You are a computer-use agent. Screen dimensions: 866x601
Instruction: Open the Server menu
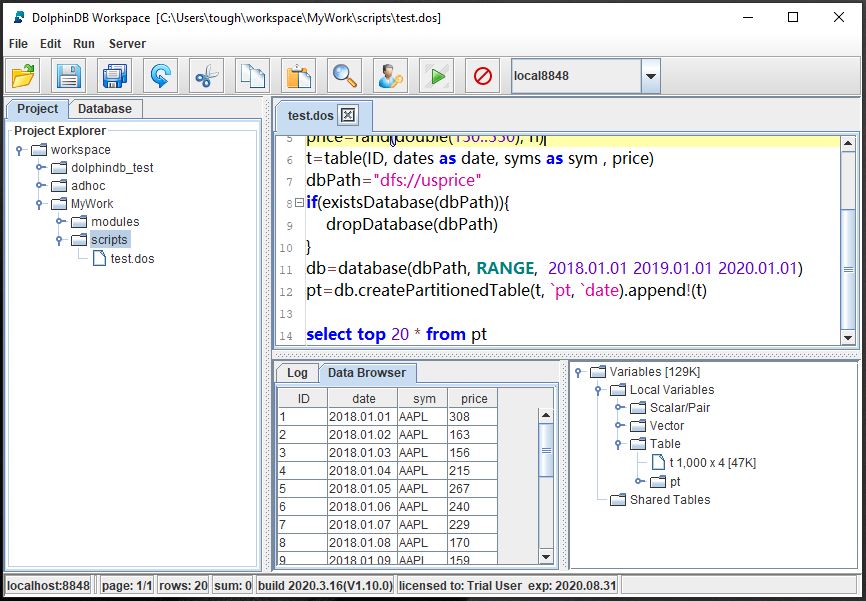(128, 44)
